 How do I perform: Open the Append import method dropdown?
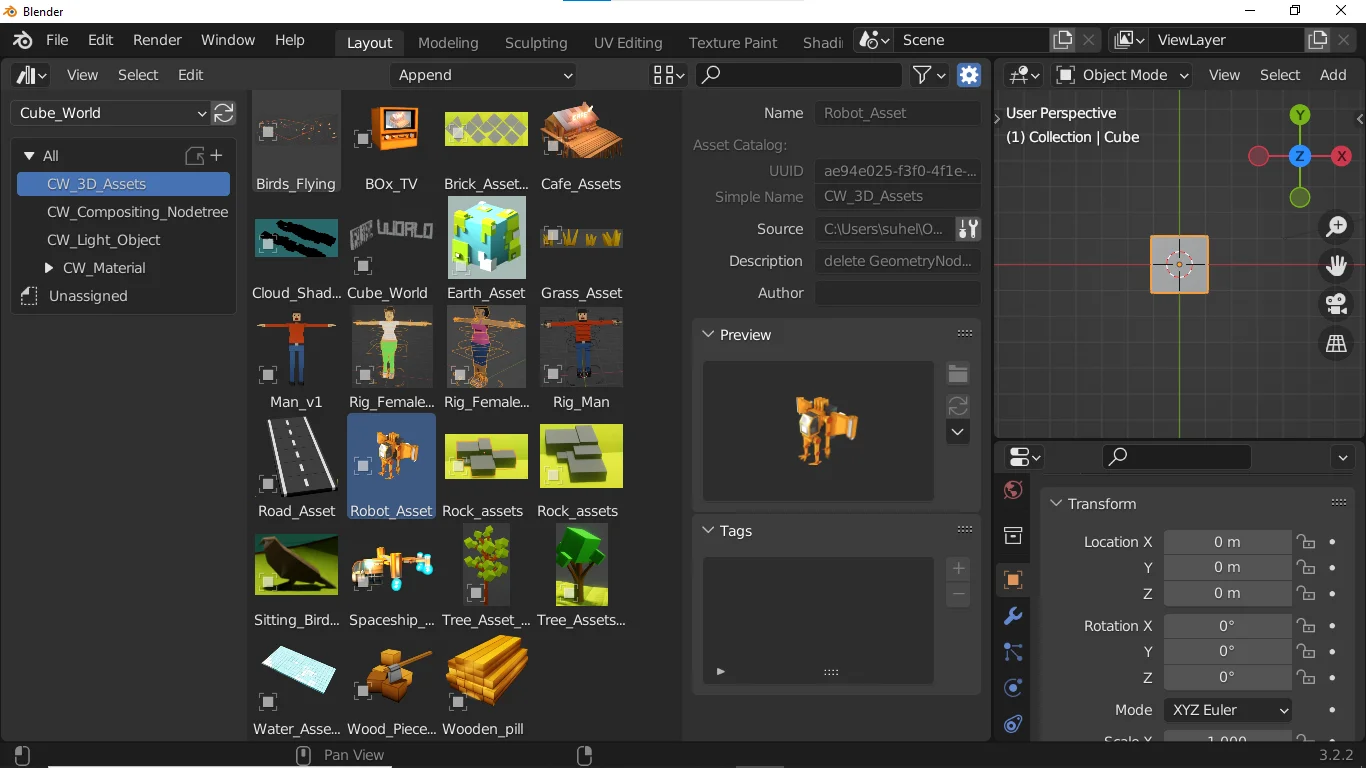tap(483, 75)
